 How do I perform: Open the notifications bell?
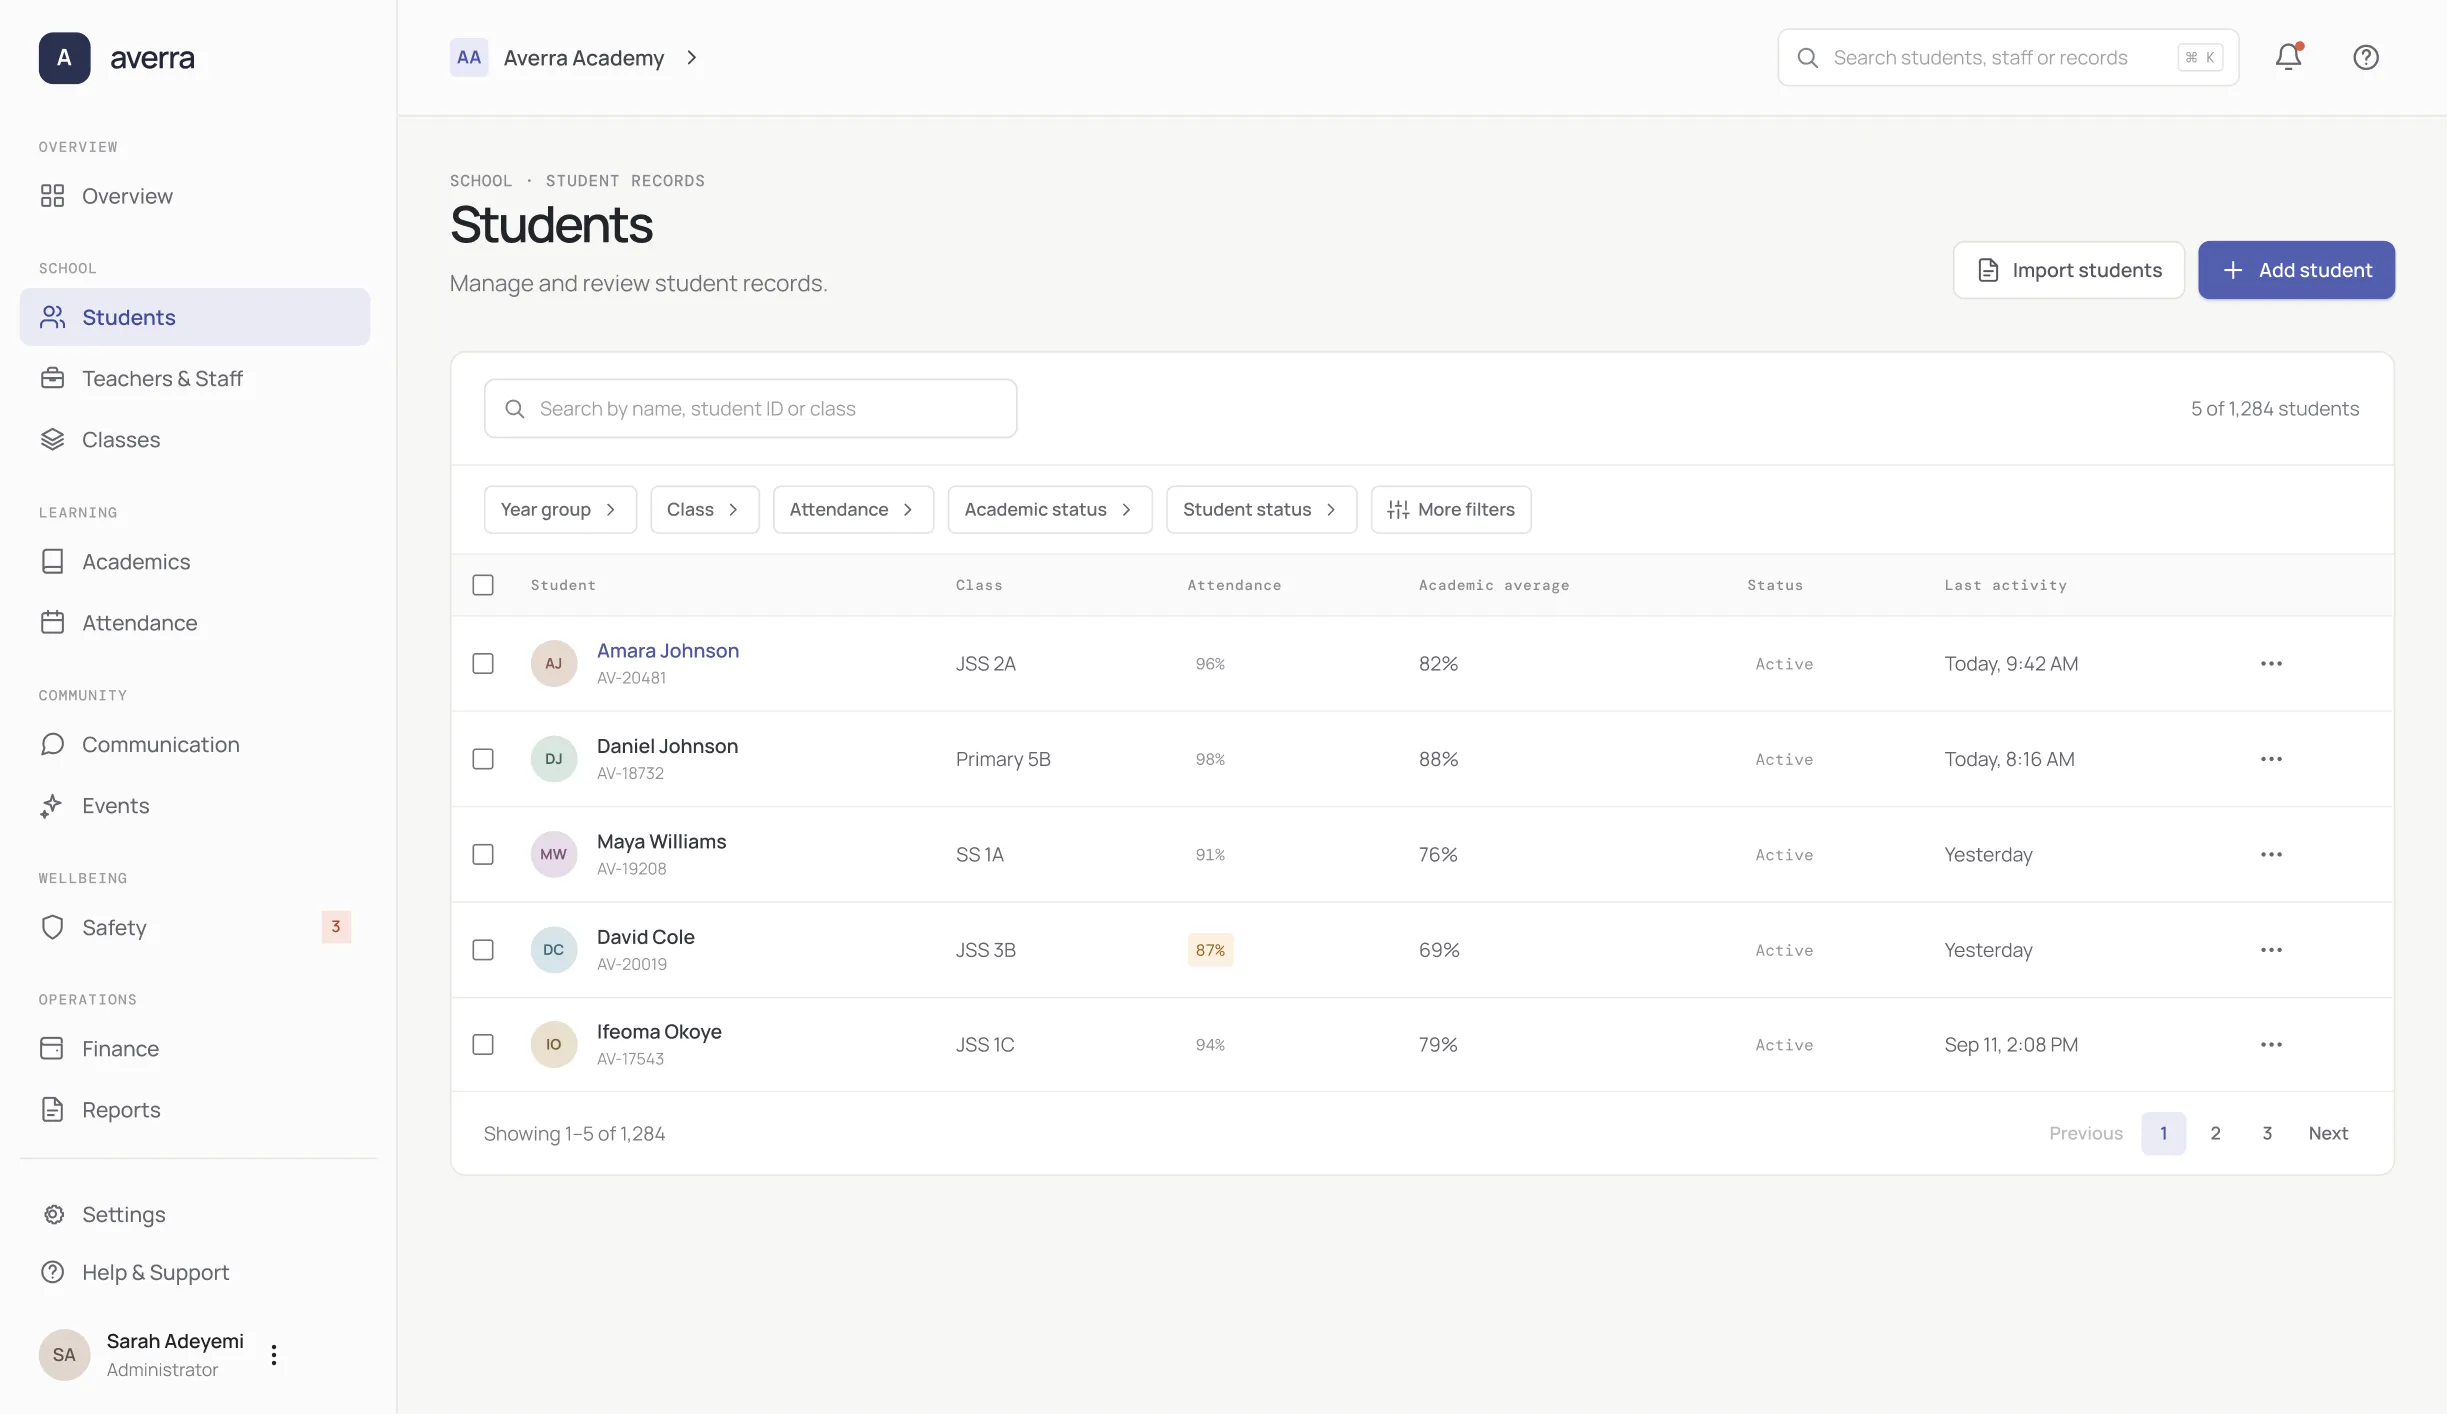pos(2288,57)
